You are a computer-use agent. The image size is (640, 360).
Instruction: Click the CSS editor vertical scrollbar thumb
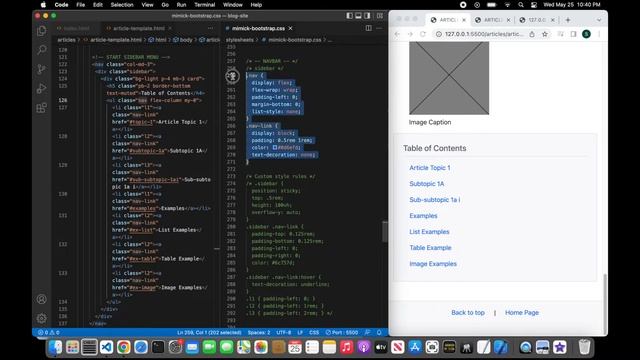coord(384,231)
